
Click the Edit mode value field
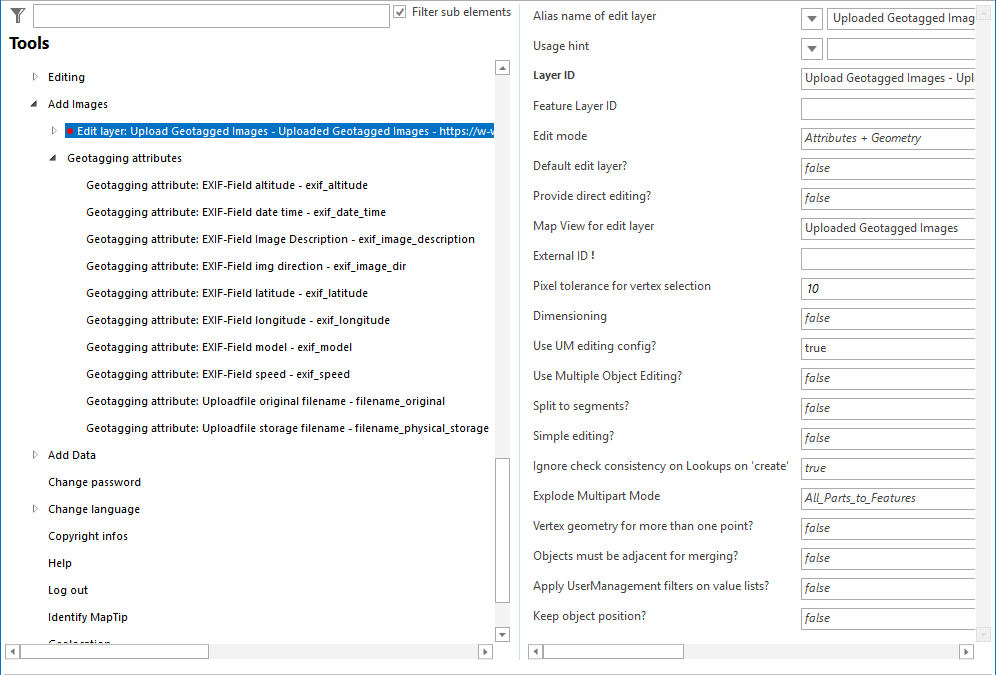coord(888,138)
